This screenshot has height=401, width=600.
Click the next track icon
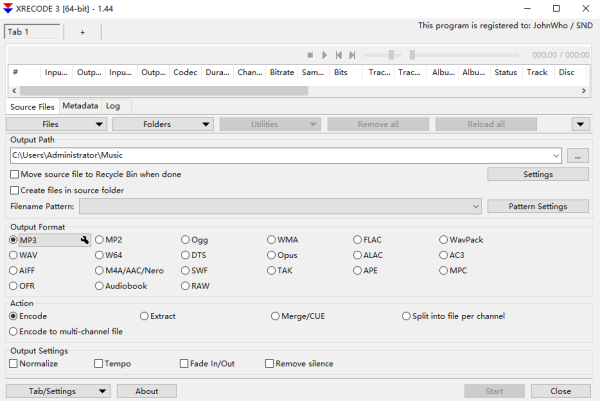click(352, 55)
